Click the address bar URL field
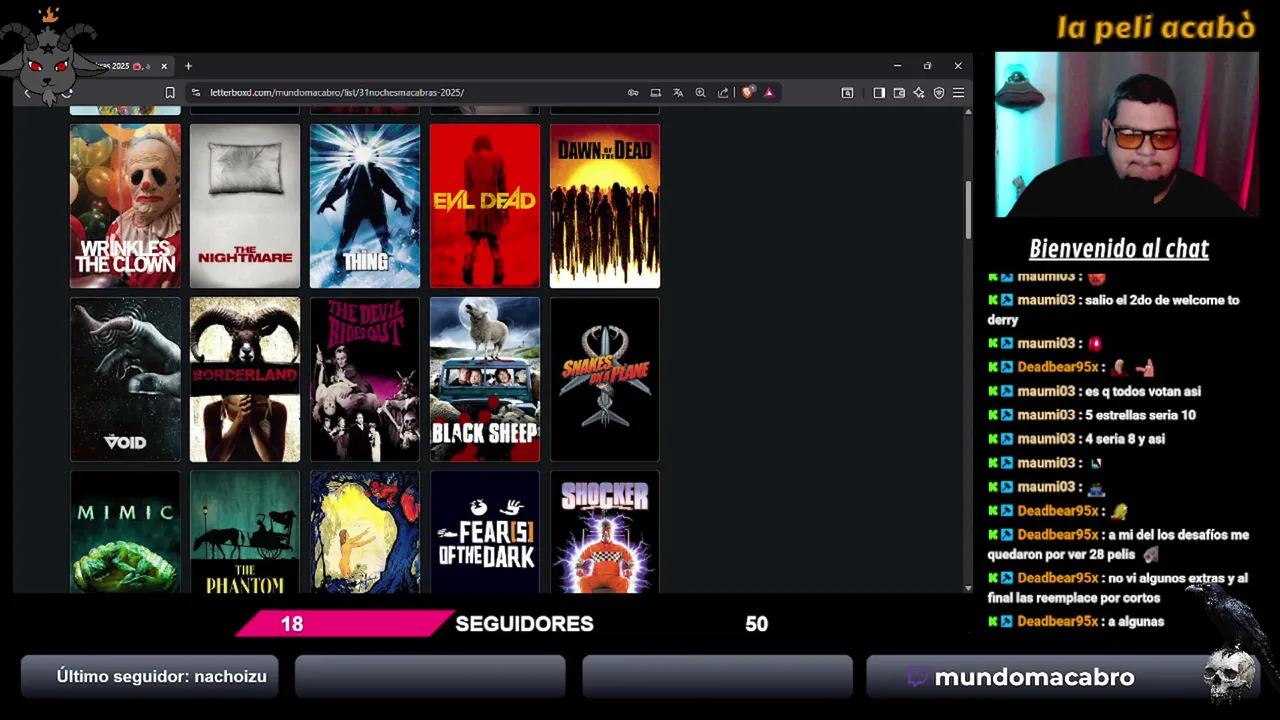The height and width of the screenshot is (720, 1280). 410,93
